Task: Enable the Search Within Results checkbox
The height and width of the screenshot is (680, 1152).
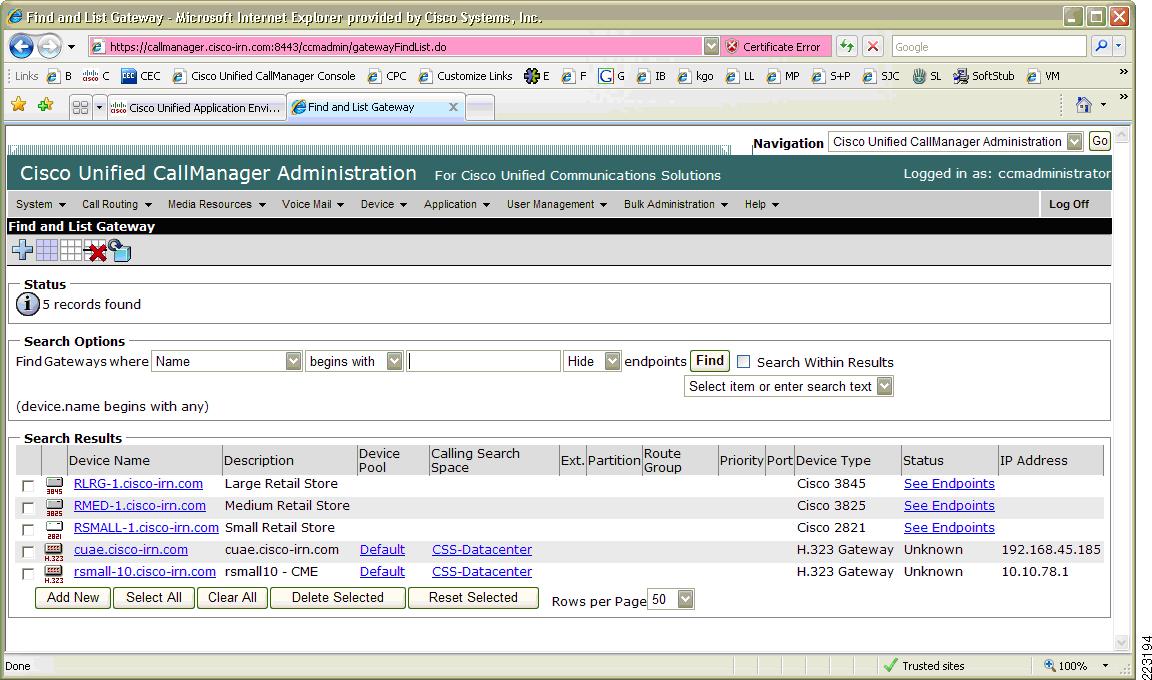Action: click(744, 361)
